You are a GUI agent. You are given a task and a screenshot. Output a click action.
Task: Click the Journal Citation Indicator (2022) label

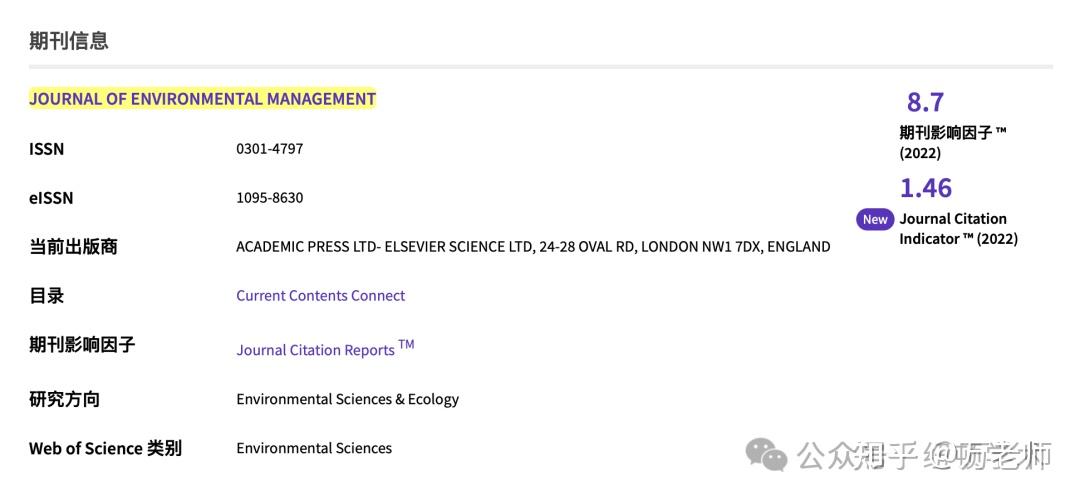tap(958, 229)
